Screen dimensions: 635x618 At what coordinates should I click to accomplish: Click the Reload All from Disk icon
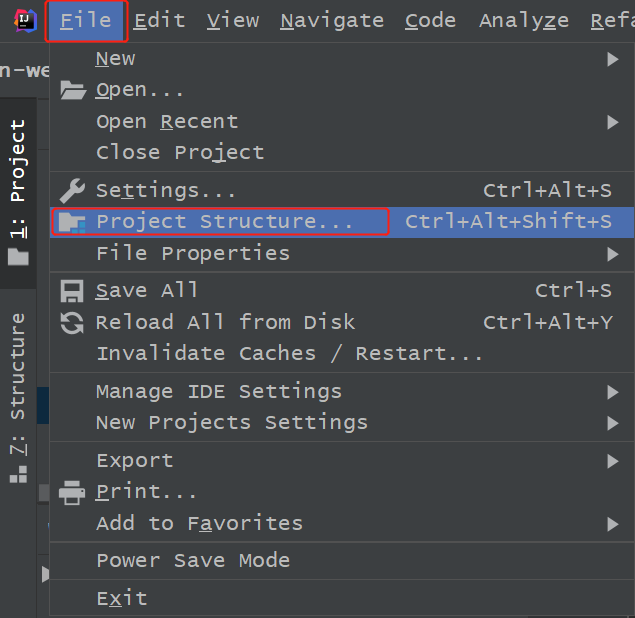pyautogui.click(x=73, y=322)
